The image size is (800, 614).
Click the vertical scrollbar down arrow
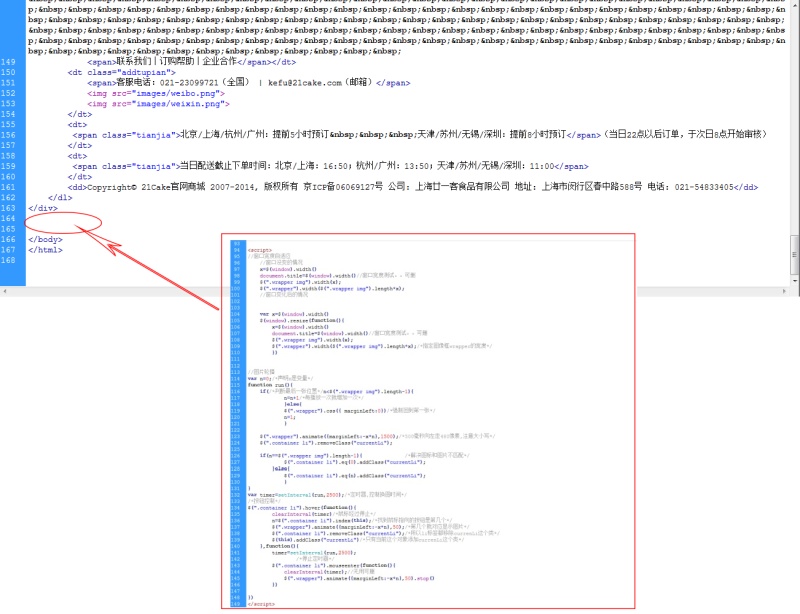pyautogui.click(x=794, y=281)
